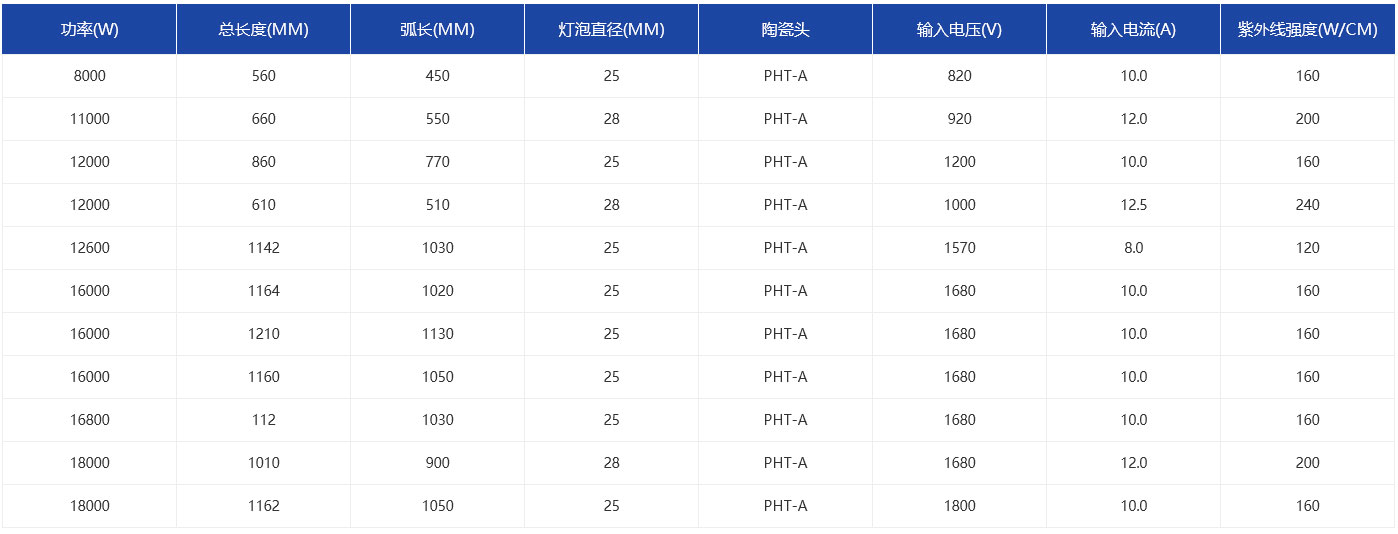Click the arc length value 900
Image resolution: width=1398 pixels, height=534 pixels.
[437, 463]
